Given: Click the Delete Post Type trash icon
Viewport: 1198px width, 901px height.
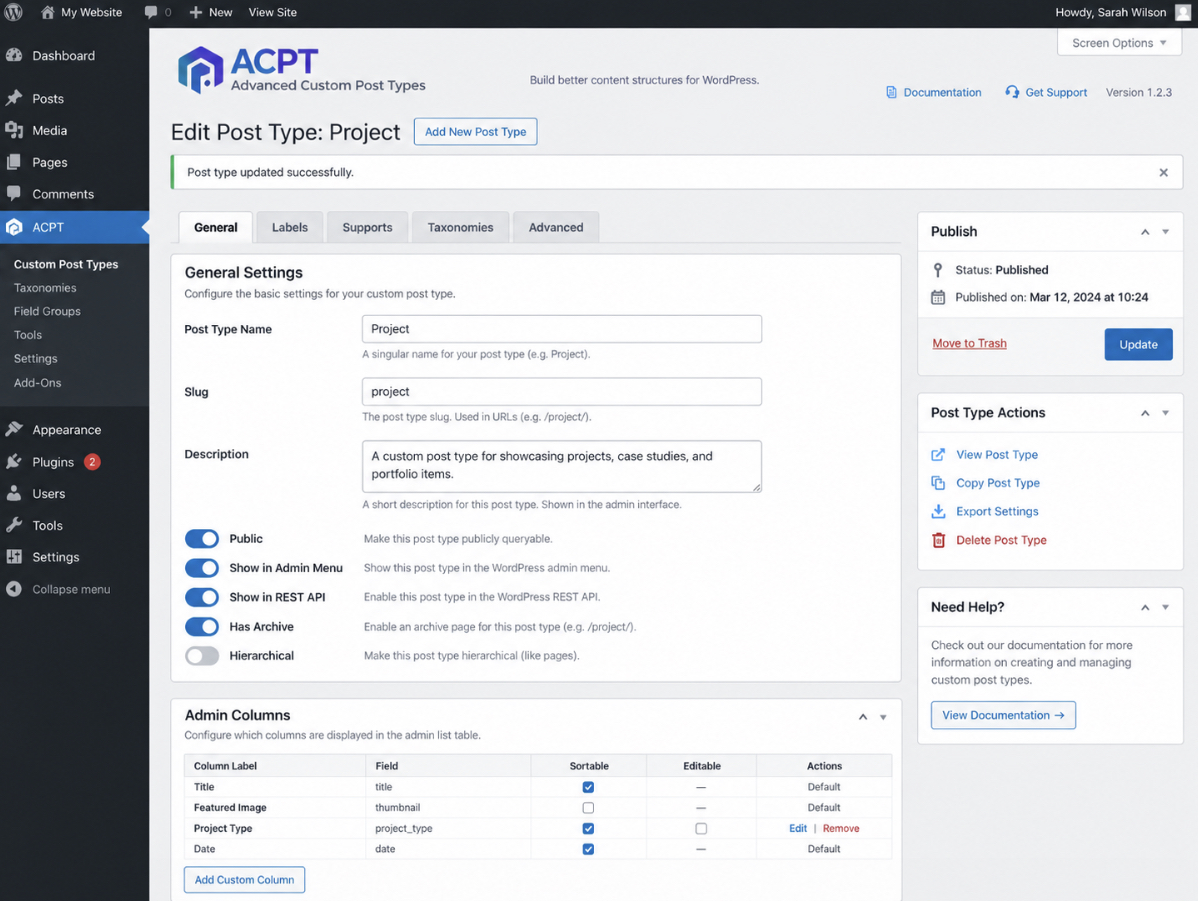Looking at the screenshot, I should click(938, 540).
